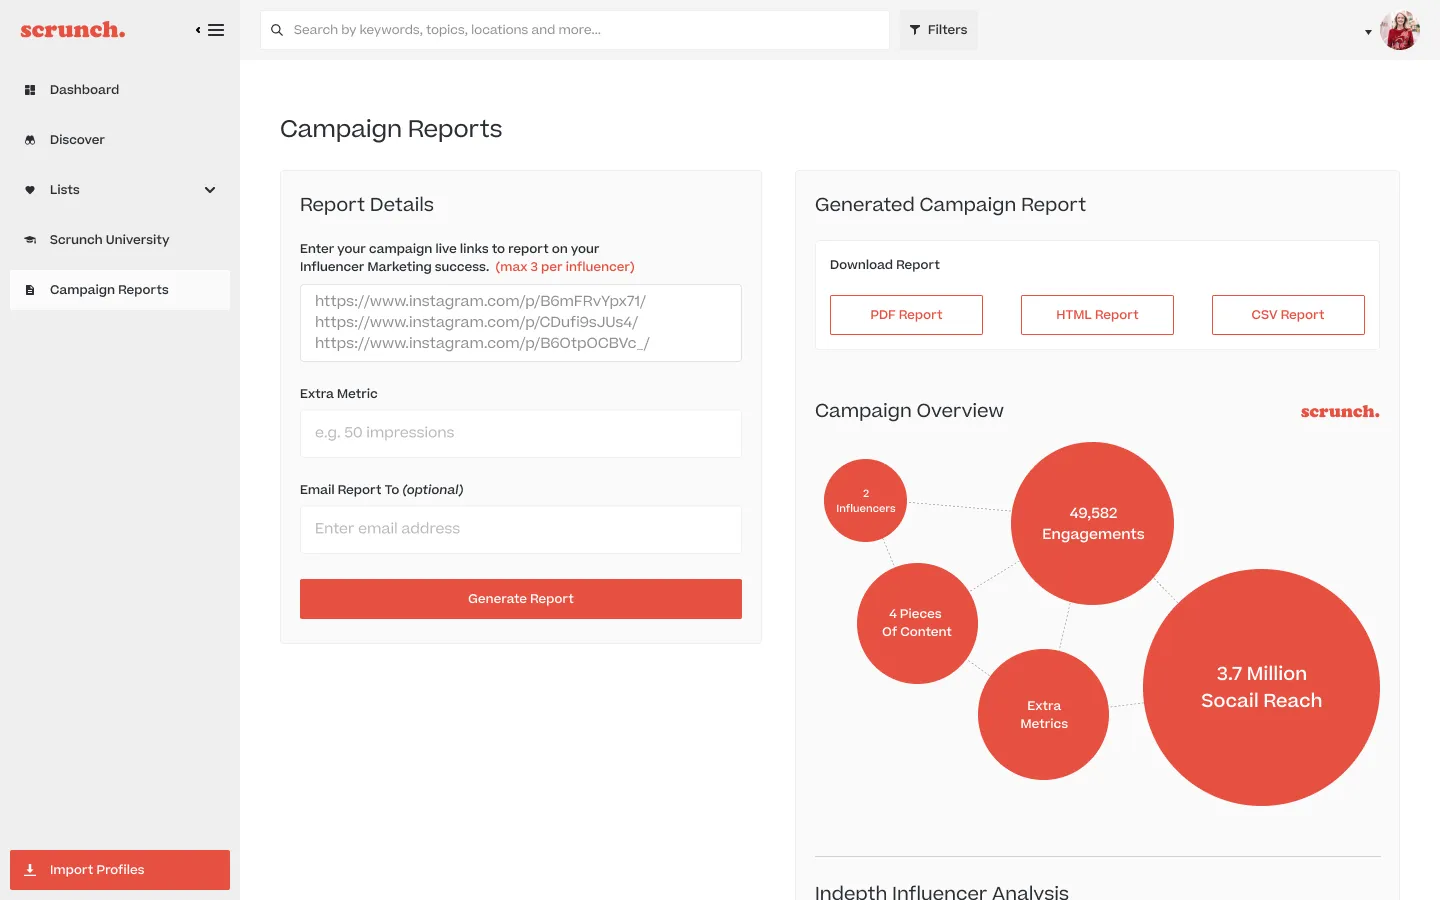This screenshot has height=900, width=1440.
Task: Focus the keyword search field
Action: [575, 30]
